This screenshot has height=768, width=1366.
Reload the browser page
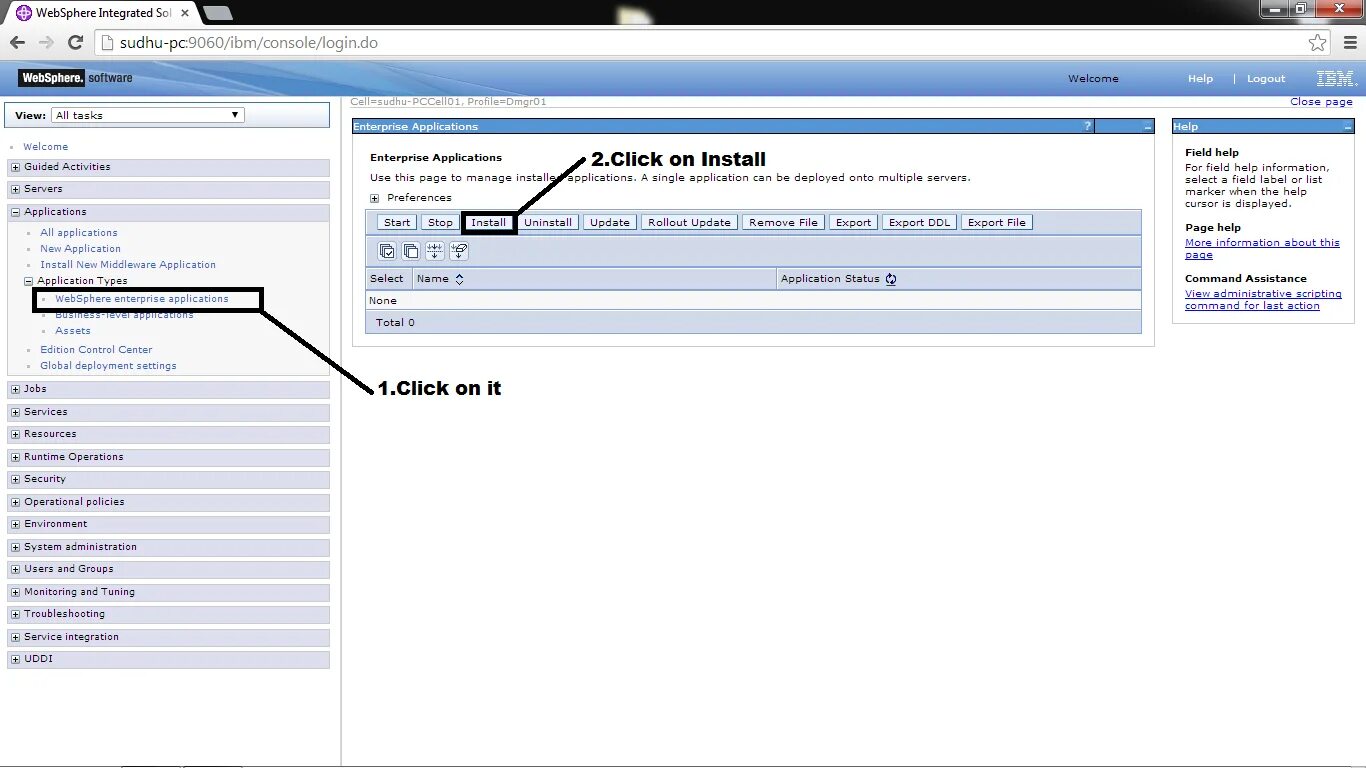[x=75, y=43]
